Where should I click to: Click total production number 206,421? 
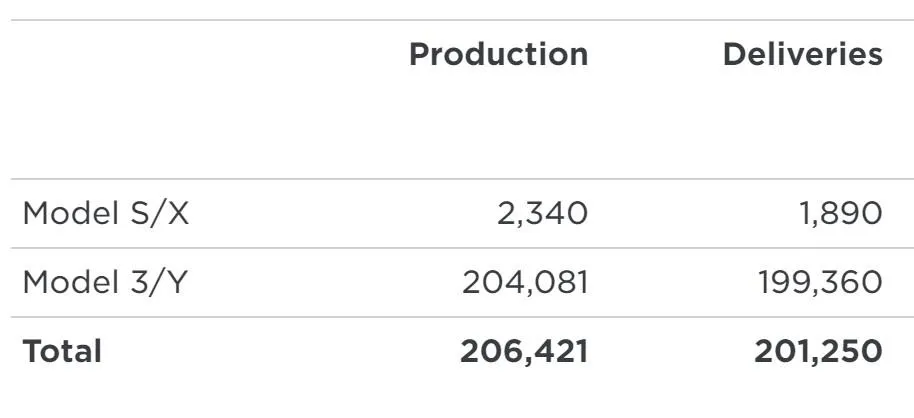pyautogui.click(x=524, y=351)
